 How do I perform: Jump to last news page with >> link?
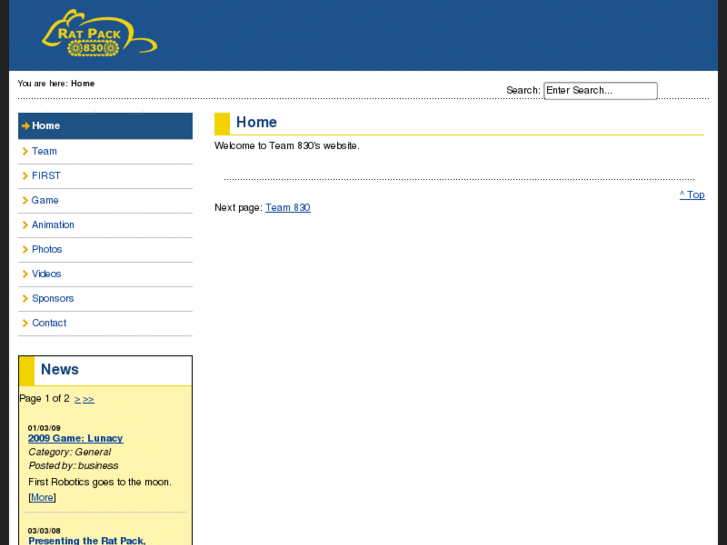(x=89, y=399)
